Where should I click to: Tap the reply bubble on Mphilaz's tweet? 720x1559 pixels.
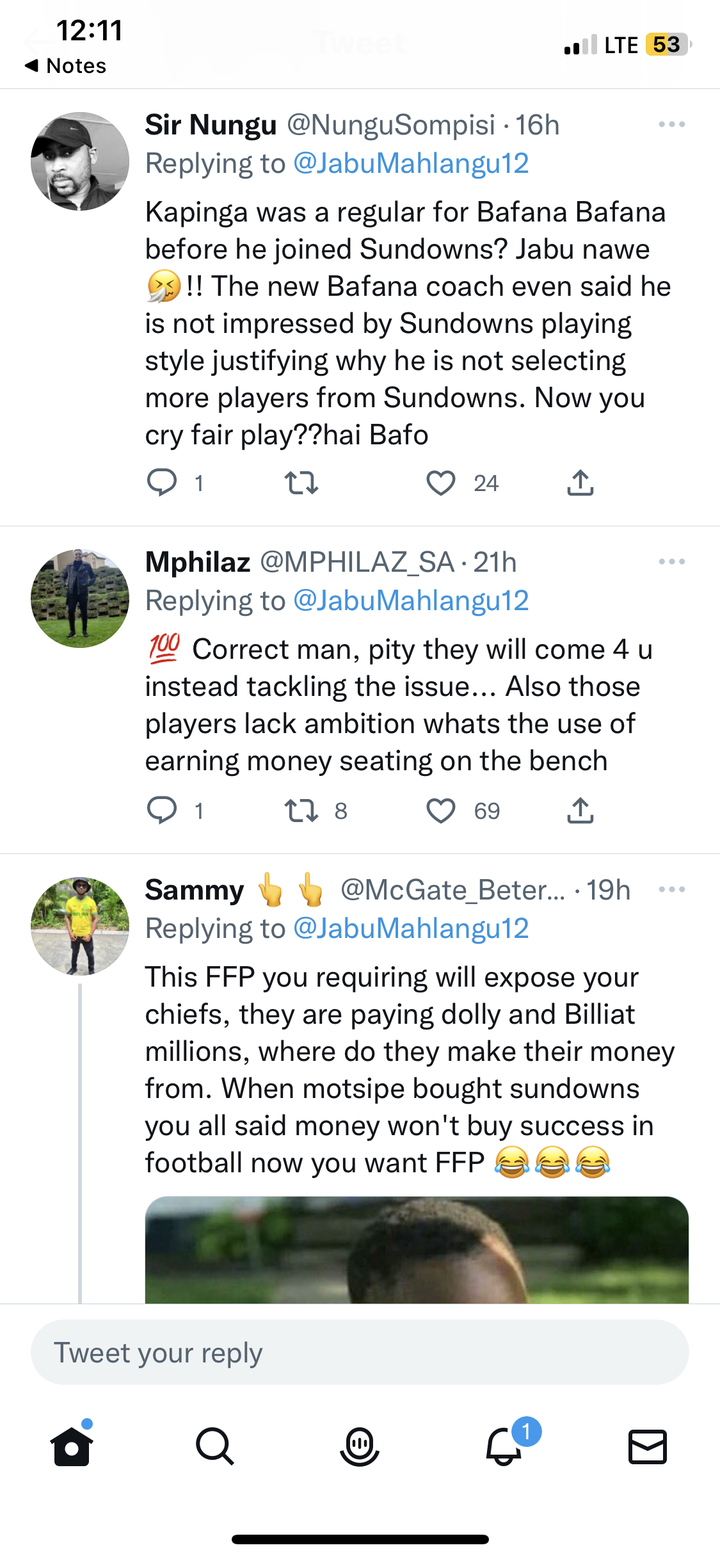pyautogui.click(x=161, y=810)
